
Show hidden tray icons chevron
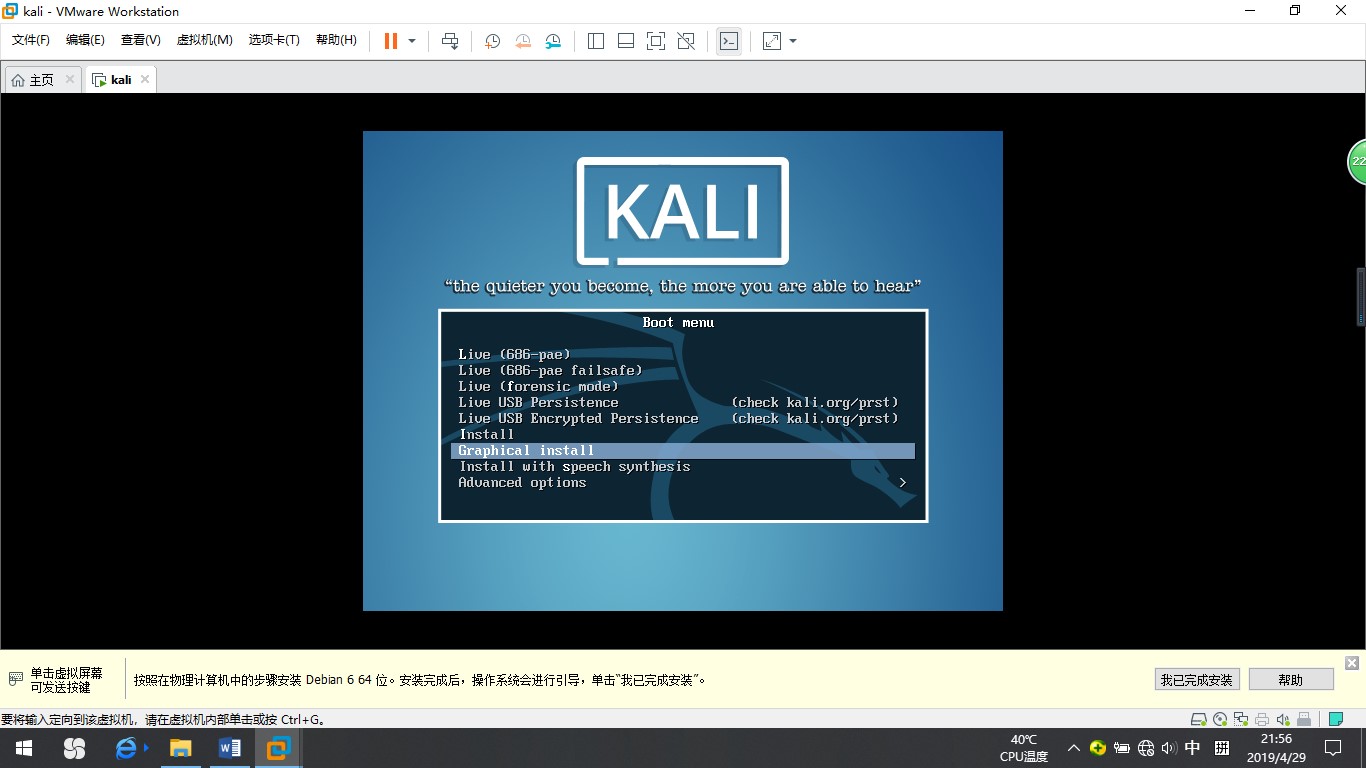click(1074, 748)
